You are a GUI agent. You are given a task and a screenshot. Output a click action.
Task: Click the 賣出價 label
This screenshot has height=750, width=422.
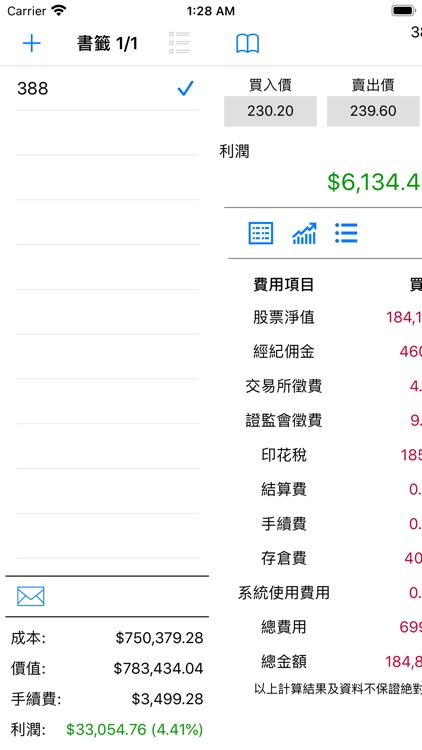pyautogui.click(x=373, y=85)
